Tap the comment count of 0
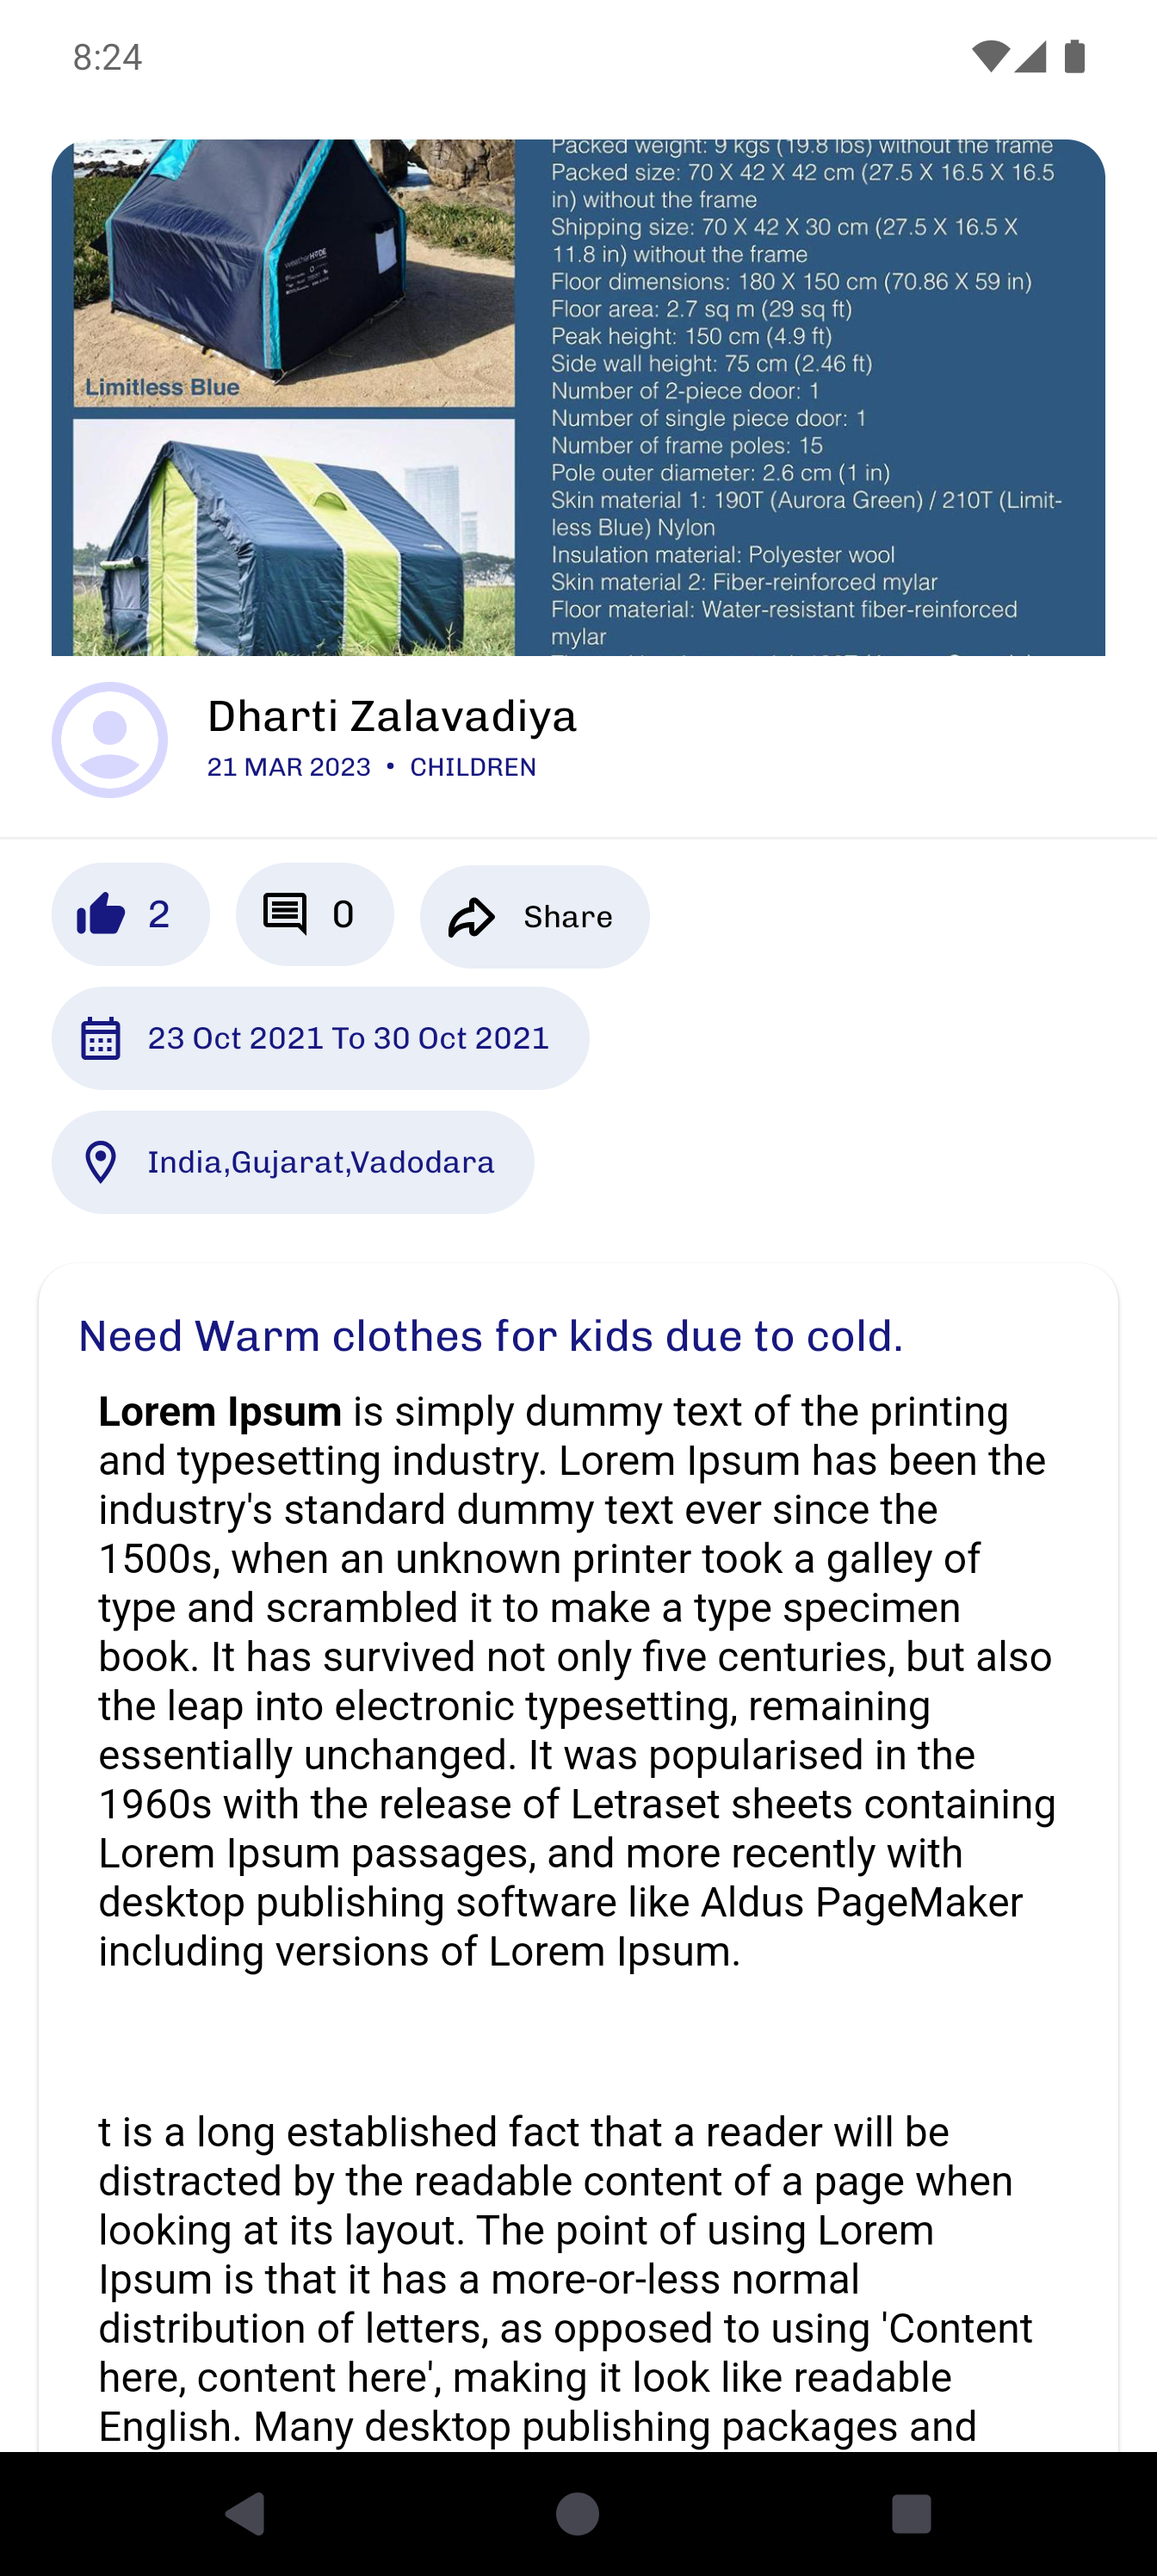The image size is (1157, 2576). click(x=343, y=914)
